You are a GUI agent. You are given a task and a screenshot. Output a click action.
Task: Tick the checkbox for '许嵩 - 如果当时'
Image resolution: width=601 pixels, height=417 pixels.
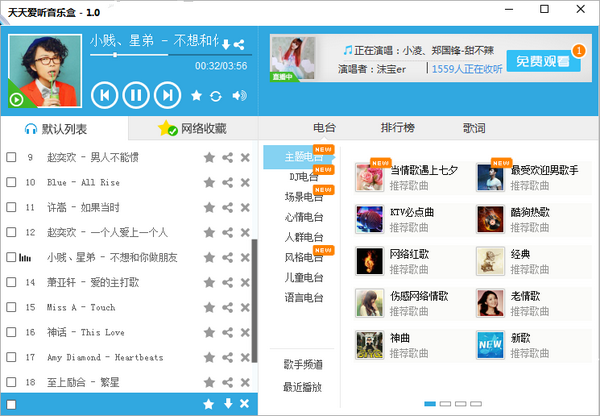coord(11,207)
